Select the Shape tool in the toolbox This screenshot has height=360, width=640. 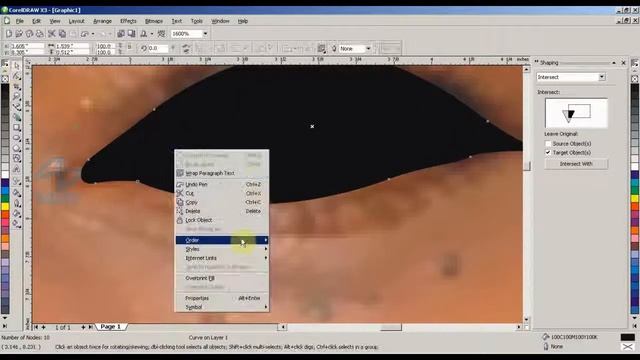point(17,76)
